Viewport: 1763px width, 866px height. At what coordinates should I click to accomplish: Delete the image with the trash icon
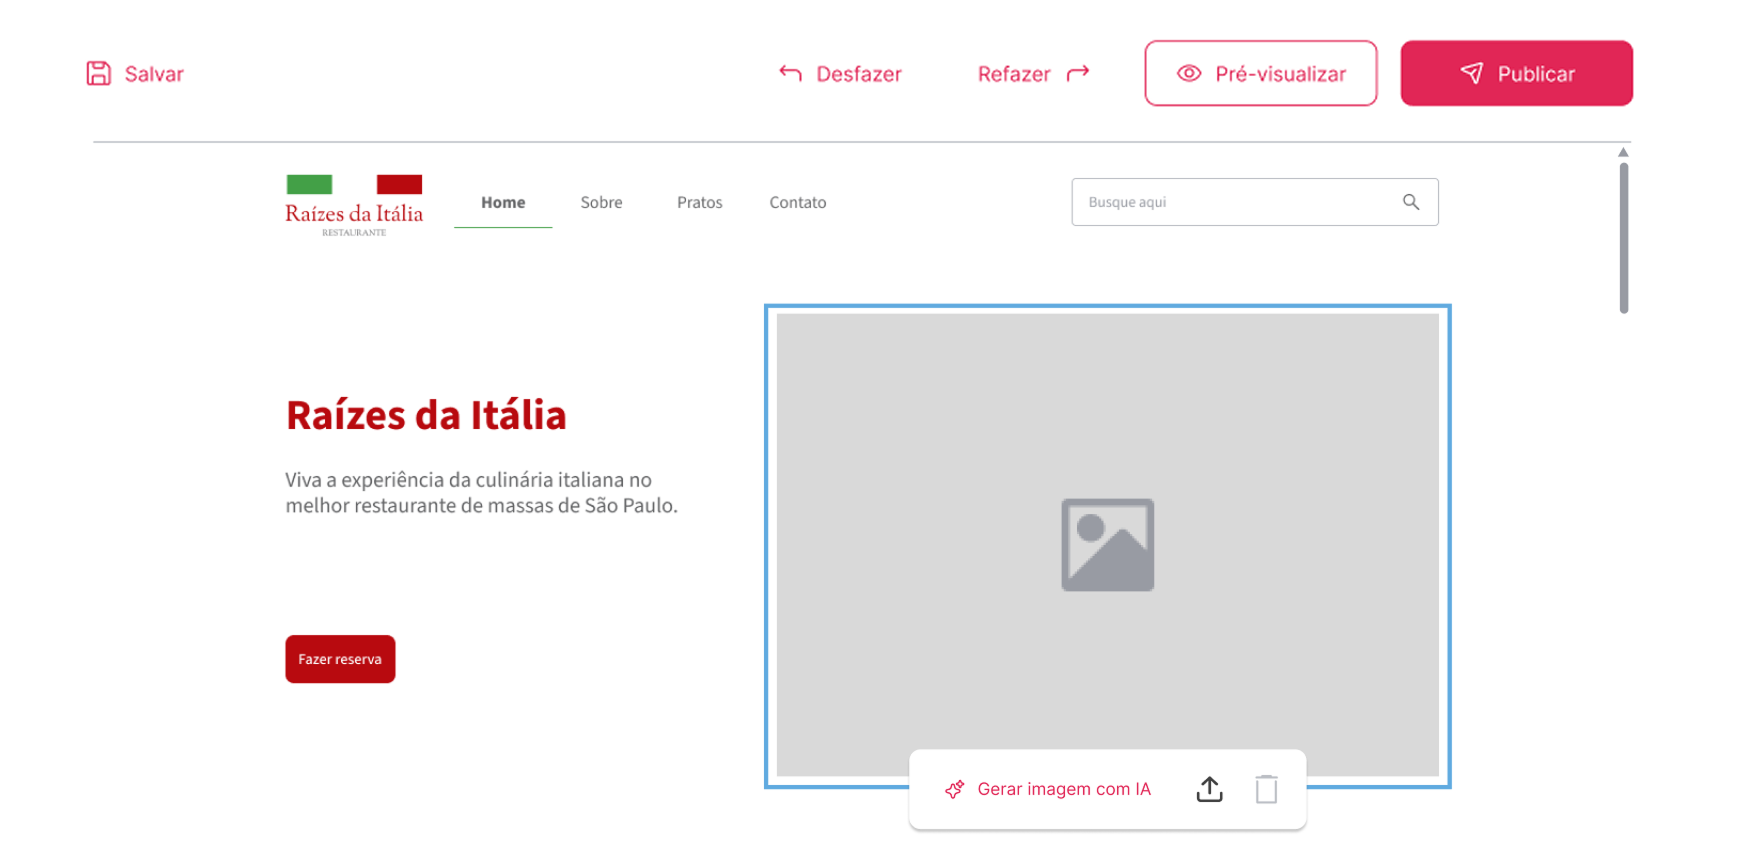pos(1266,789)
